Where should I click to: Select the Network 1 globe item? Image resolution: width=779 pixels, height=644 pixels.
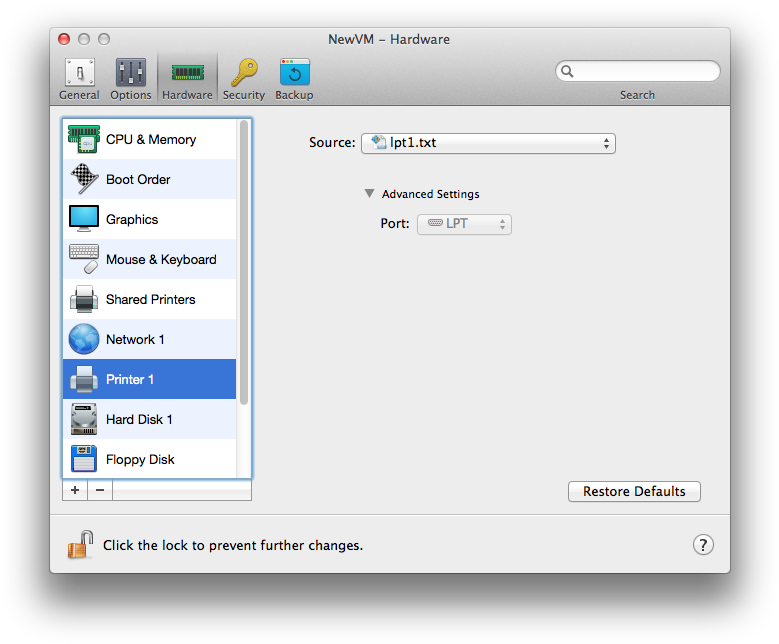tap(150, 340)
